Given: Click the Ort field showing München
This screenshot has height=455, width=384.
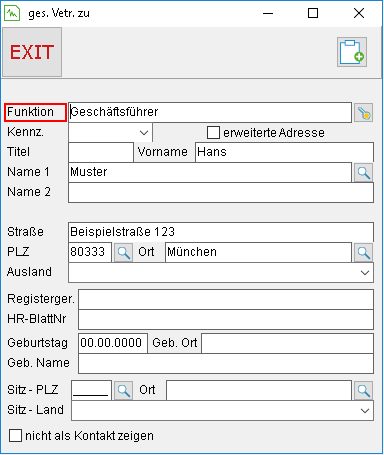Looking at the screenshot, I should [x=258, y=252].
